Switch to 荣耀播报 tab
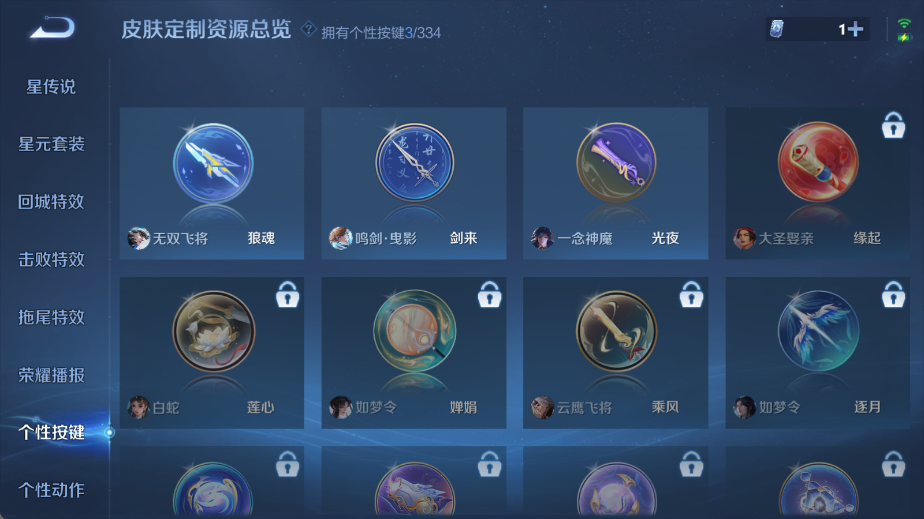 pyautogui.click(x=51, y=375)
